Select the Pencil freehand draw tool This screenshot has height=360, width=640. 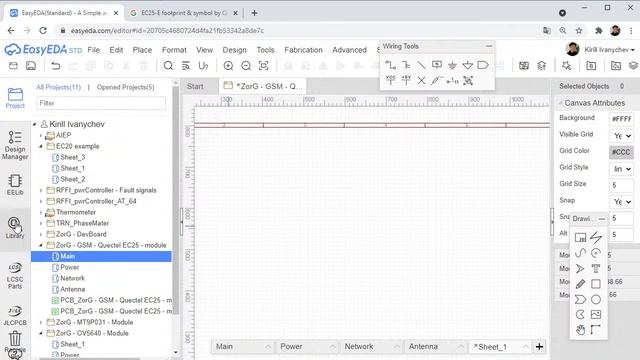click(580, 284)
